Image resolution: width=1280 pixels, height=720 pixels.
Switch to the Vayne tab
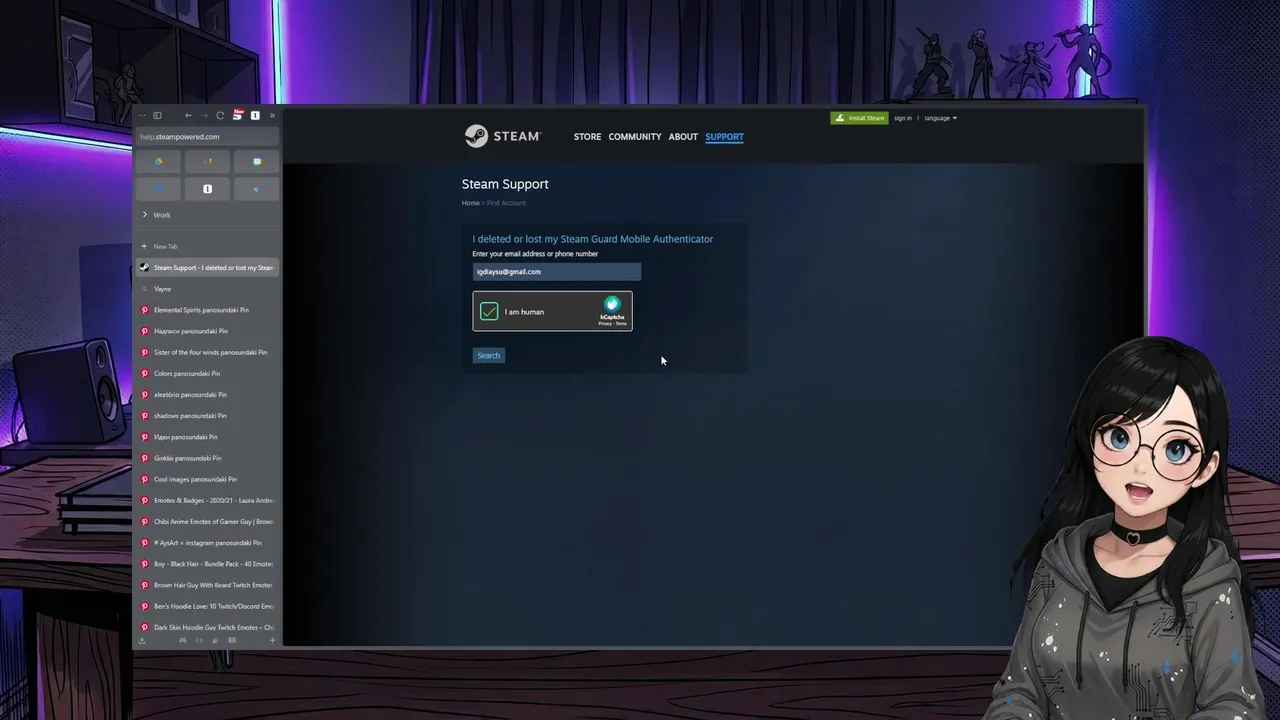(x=207, y=289)
